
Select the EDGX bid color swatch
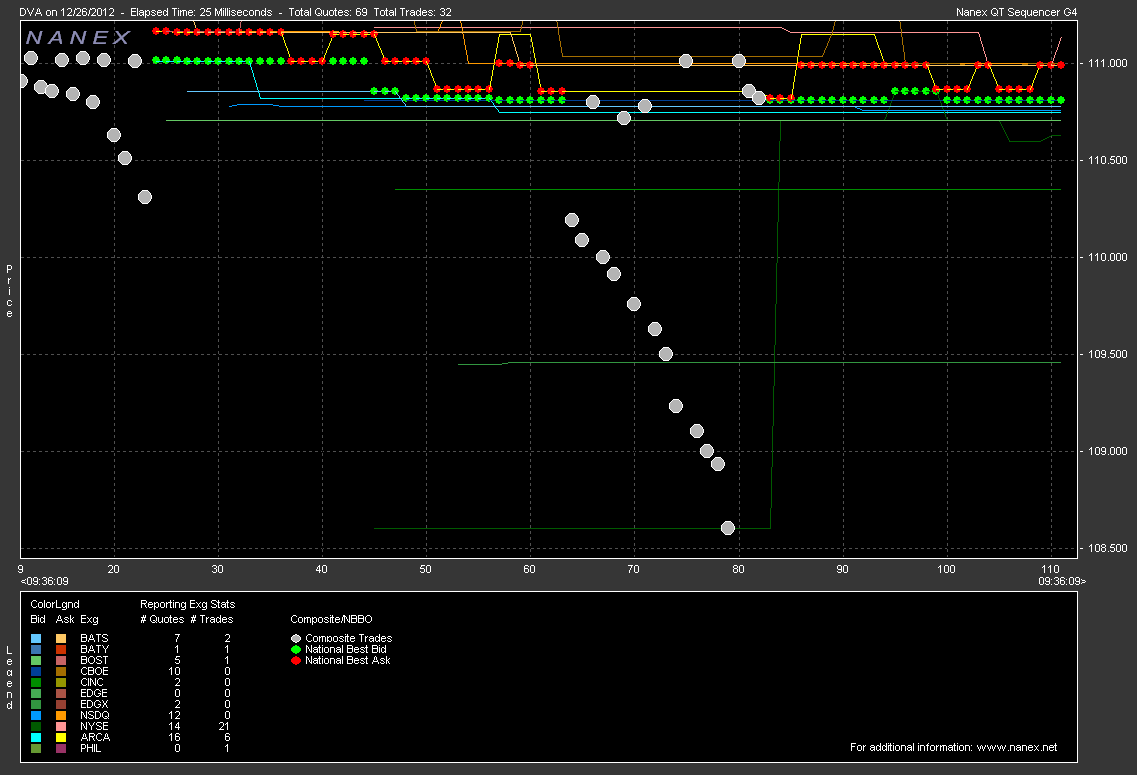coord(36,705)
